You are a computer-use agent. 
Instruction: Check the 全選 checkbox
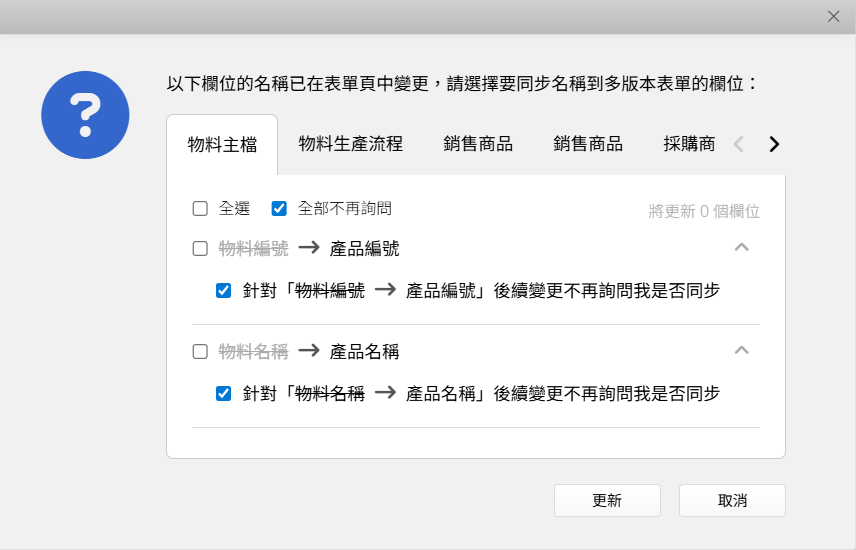200,209
